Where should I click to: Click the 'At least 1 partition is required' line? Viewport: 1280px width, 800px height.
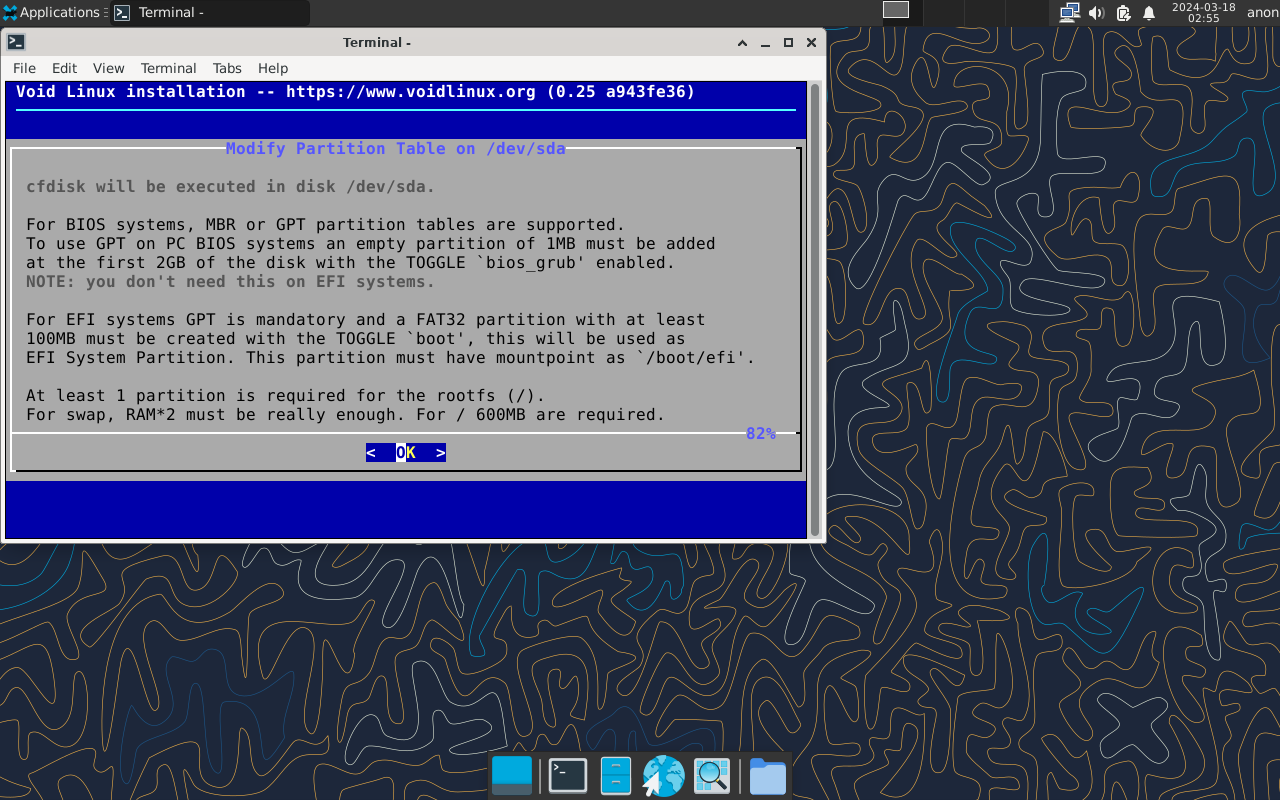click(286, 395)
